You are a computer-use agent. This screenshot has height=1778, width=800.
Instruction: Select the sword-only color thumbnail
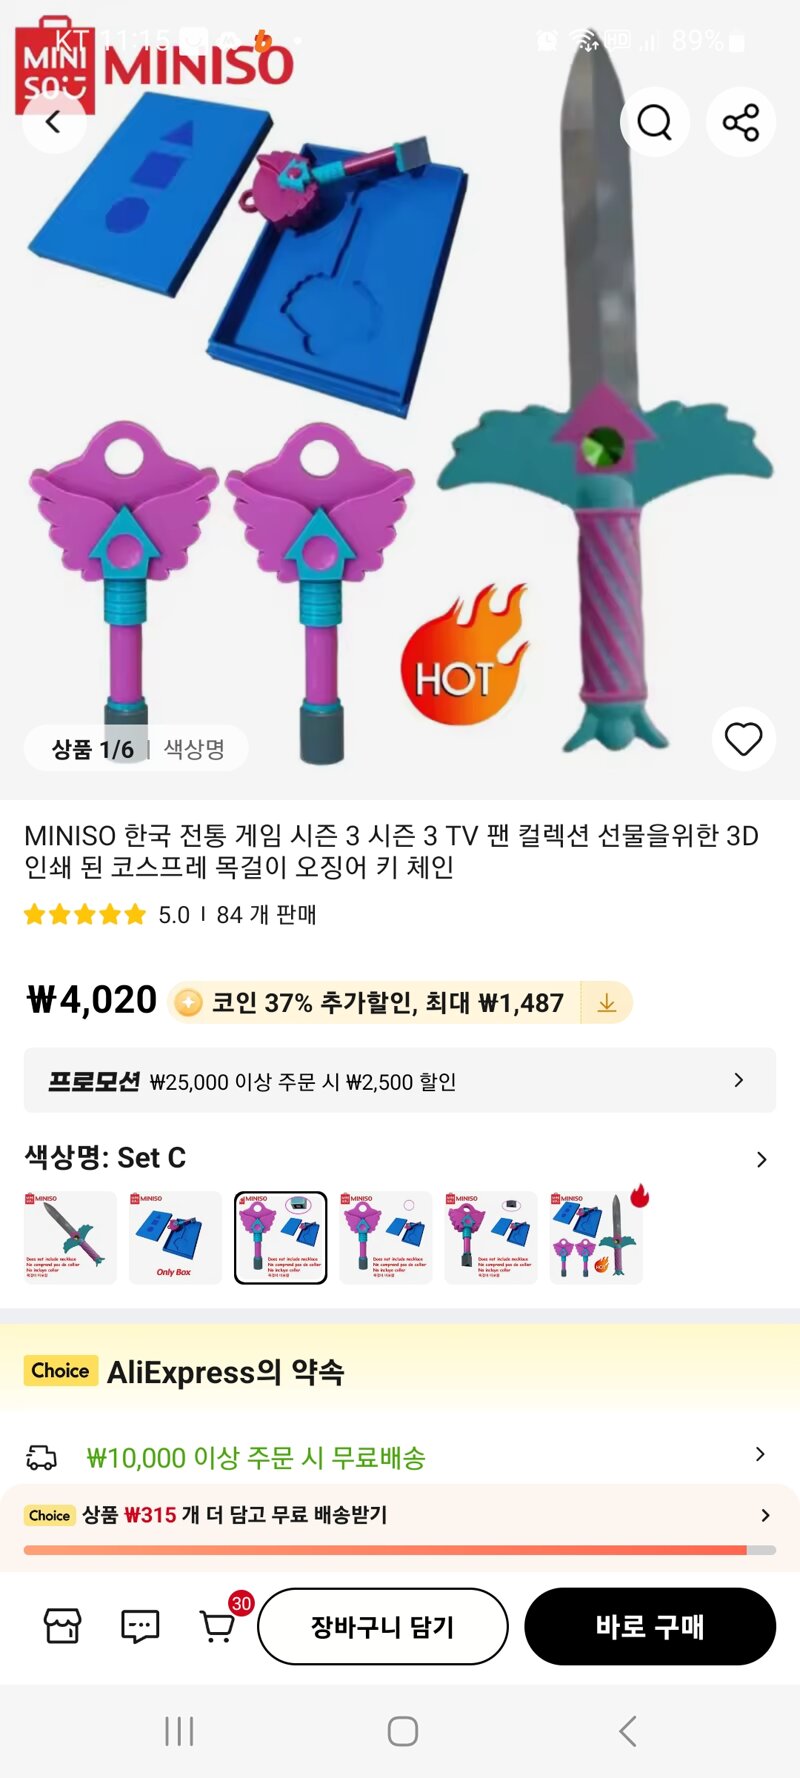point(70,1238)
